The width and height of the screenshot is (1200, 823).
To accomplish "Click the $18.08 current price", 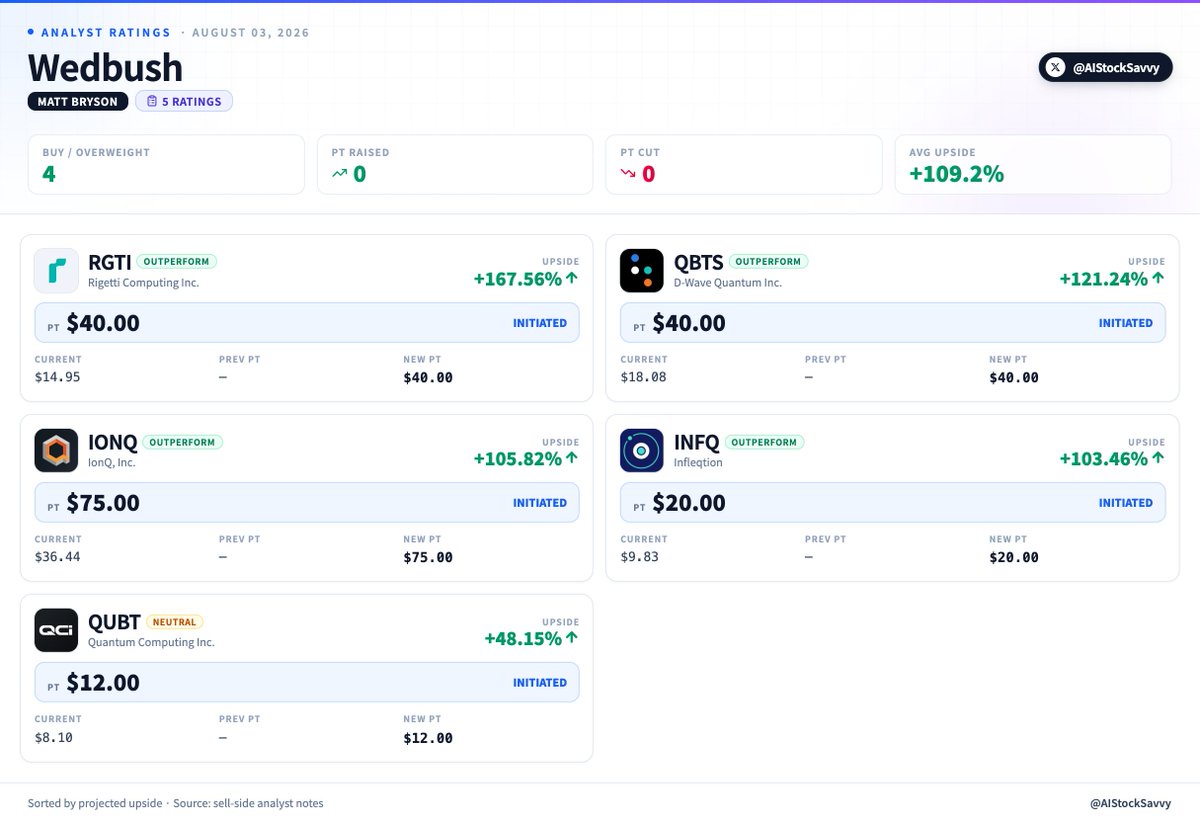I will point(644,378).
